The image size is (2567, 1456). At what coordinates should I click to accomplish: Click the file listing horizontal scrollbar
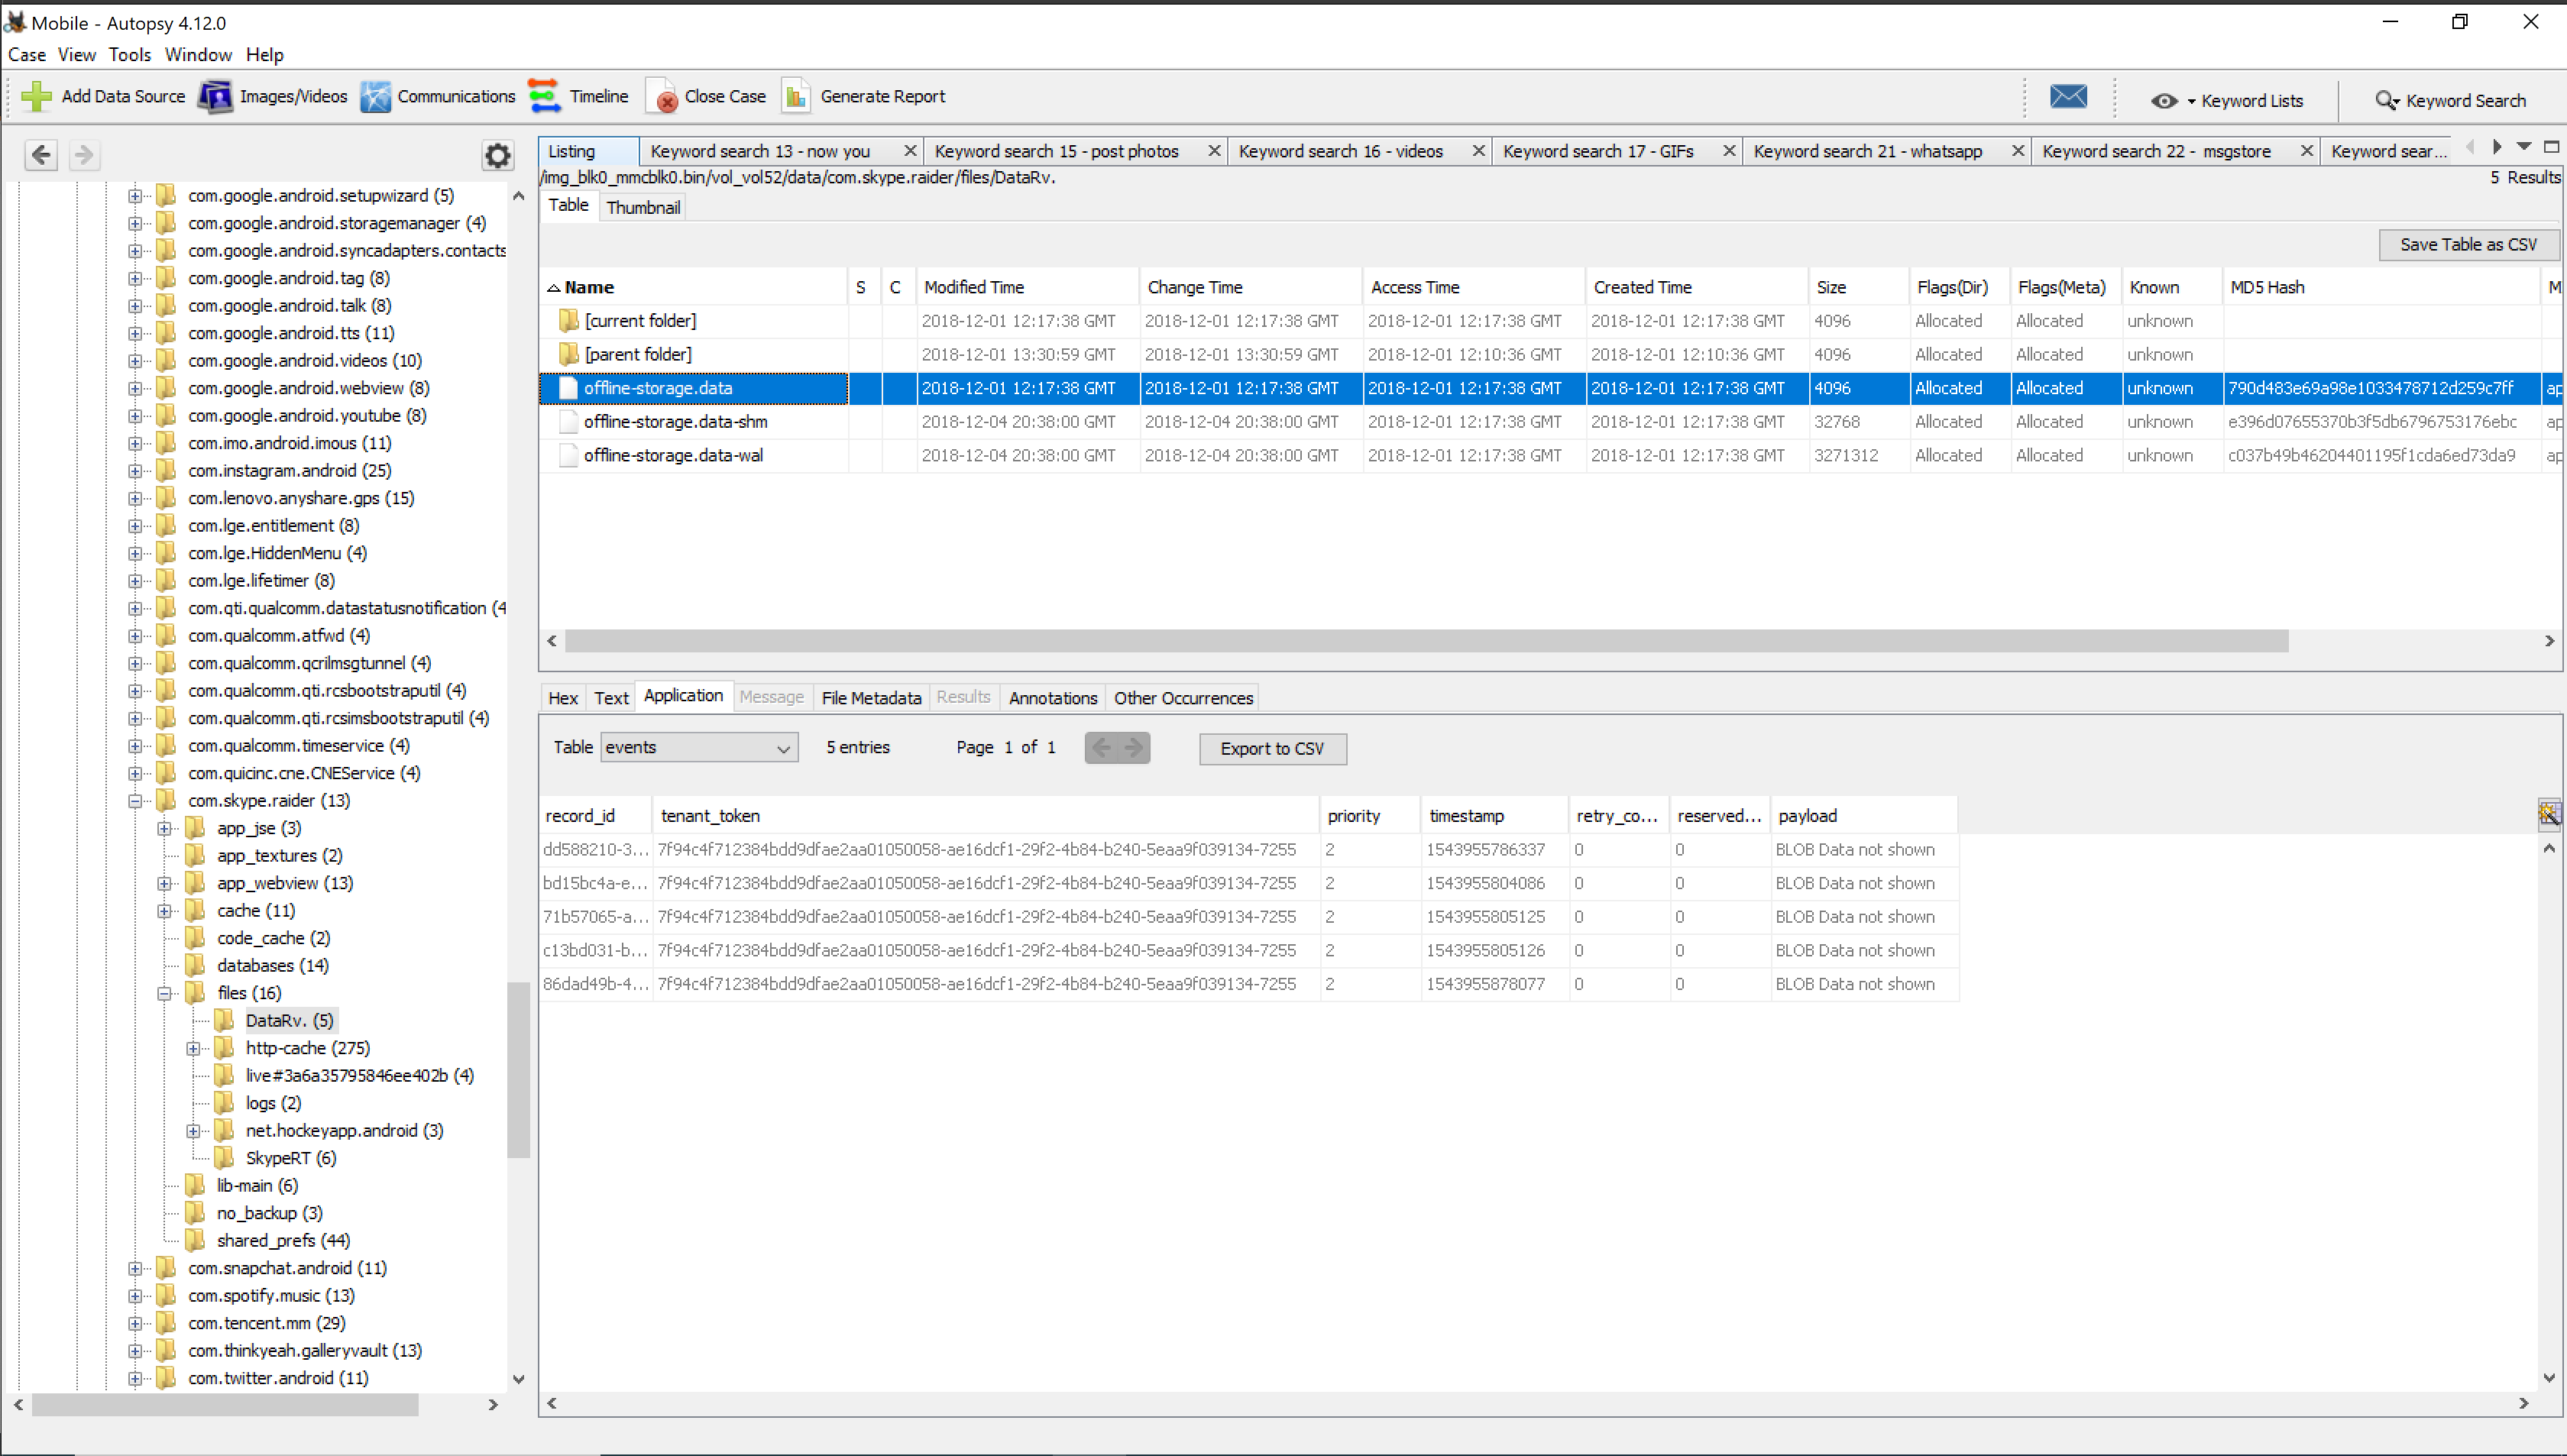click(1426, 641)
